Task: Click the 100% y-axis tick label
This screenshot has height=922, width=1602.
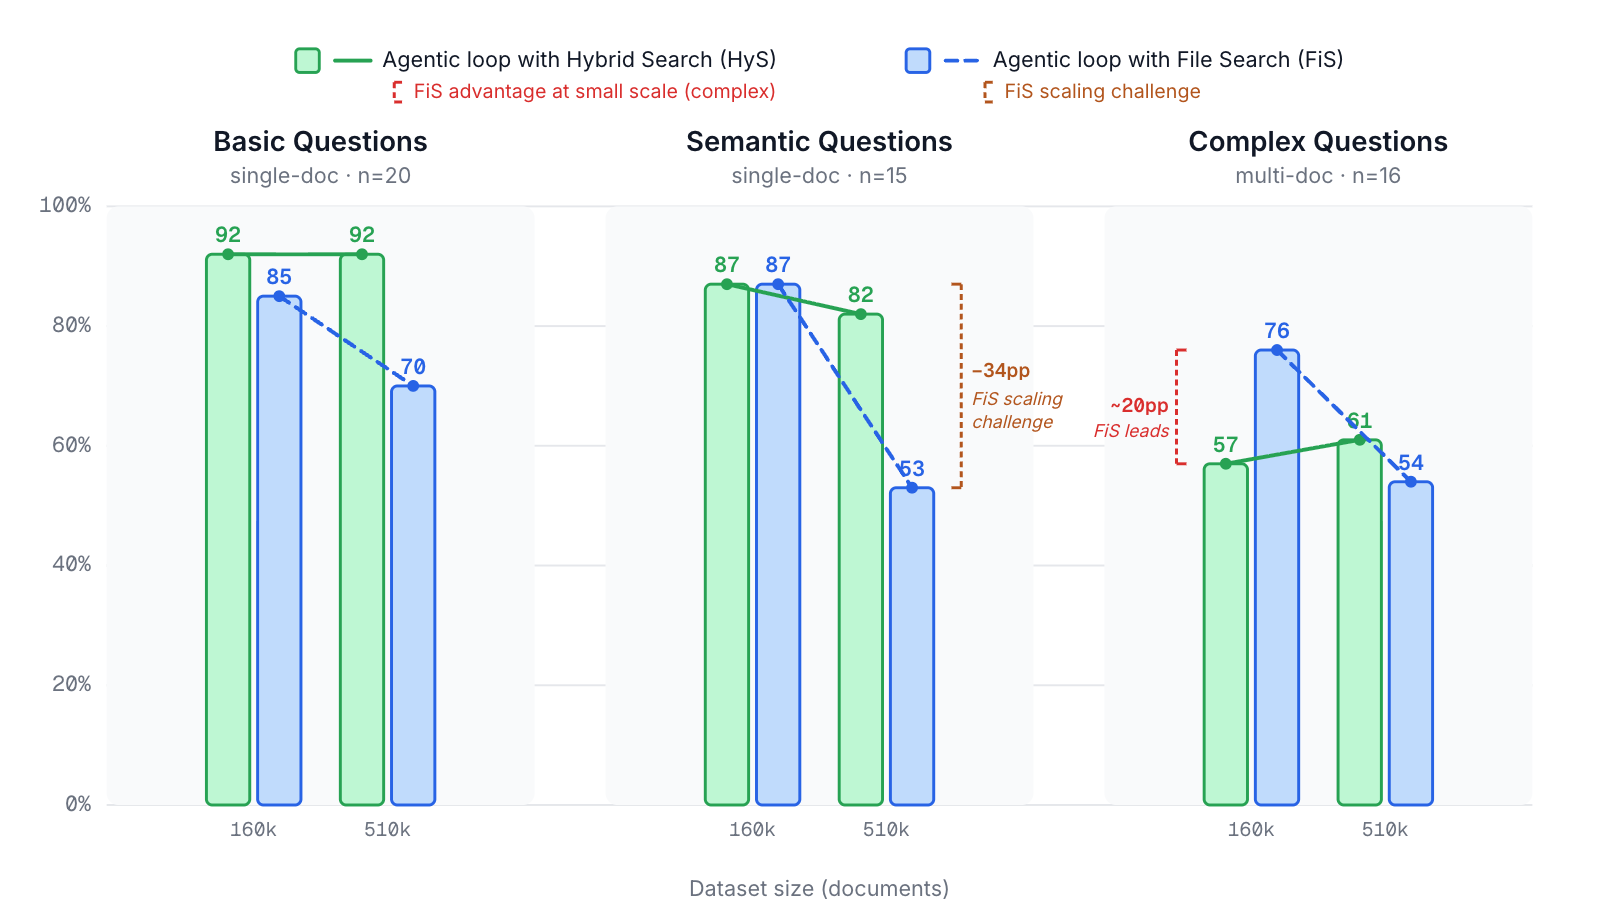Action: (65, 206)
